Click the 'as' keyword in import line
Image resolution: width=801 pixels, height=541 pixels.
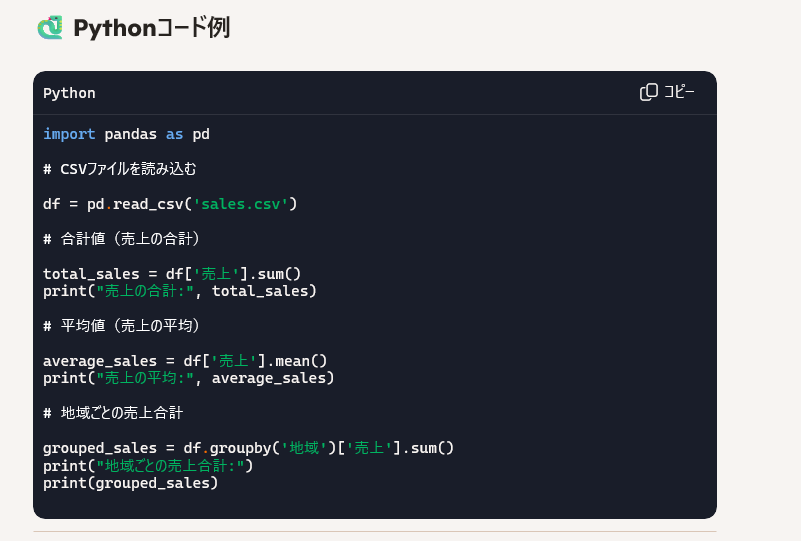point(174,134)
